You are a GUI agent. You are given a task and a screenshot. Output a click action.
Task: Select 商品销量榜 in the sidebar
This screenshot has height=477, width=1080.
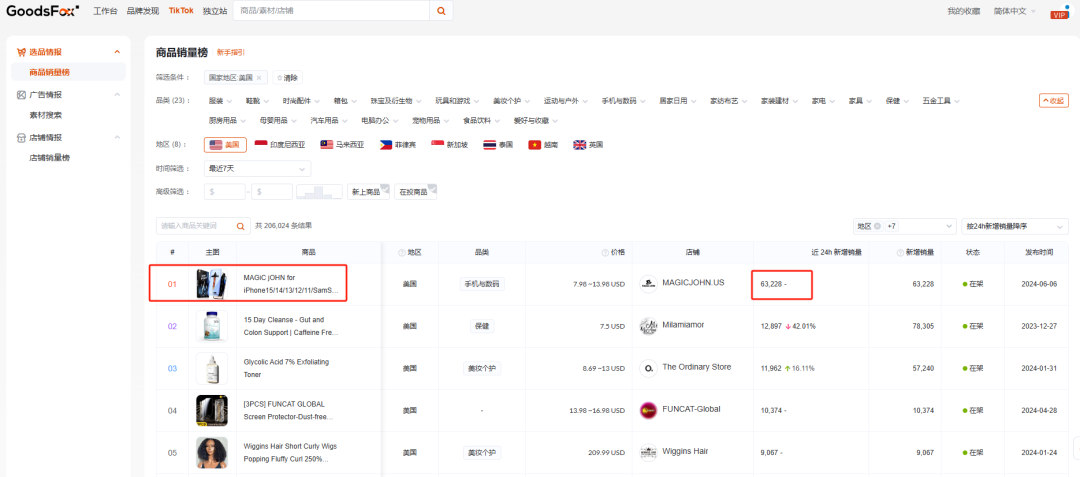[x=68, y=72]
